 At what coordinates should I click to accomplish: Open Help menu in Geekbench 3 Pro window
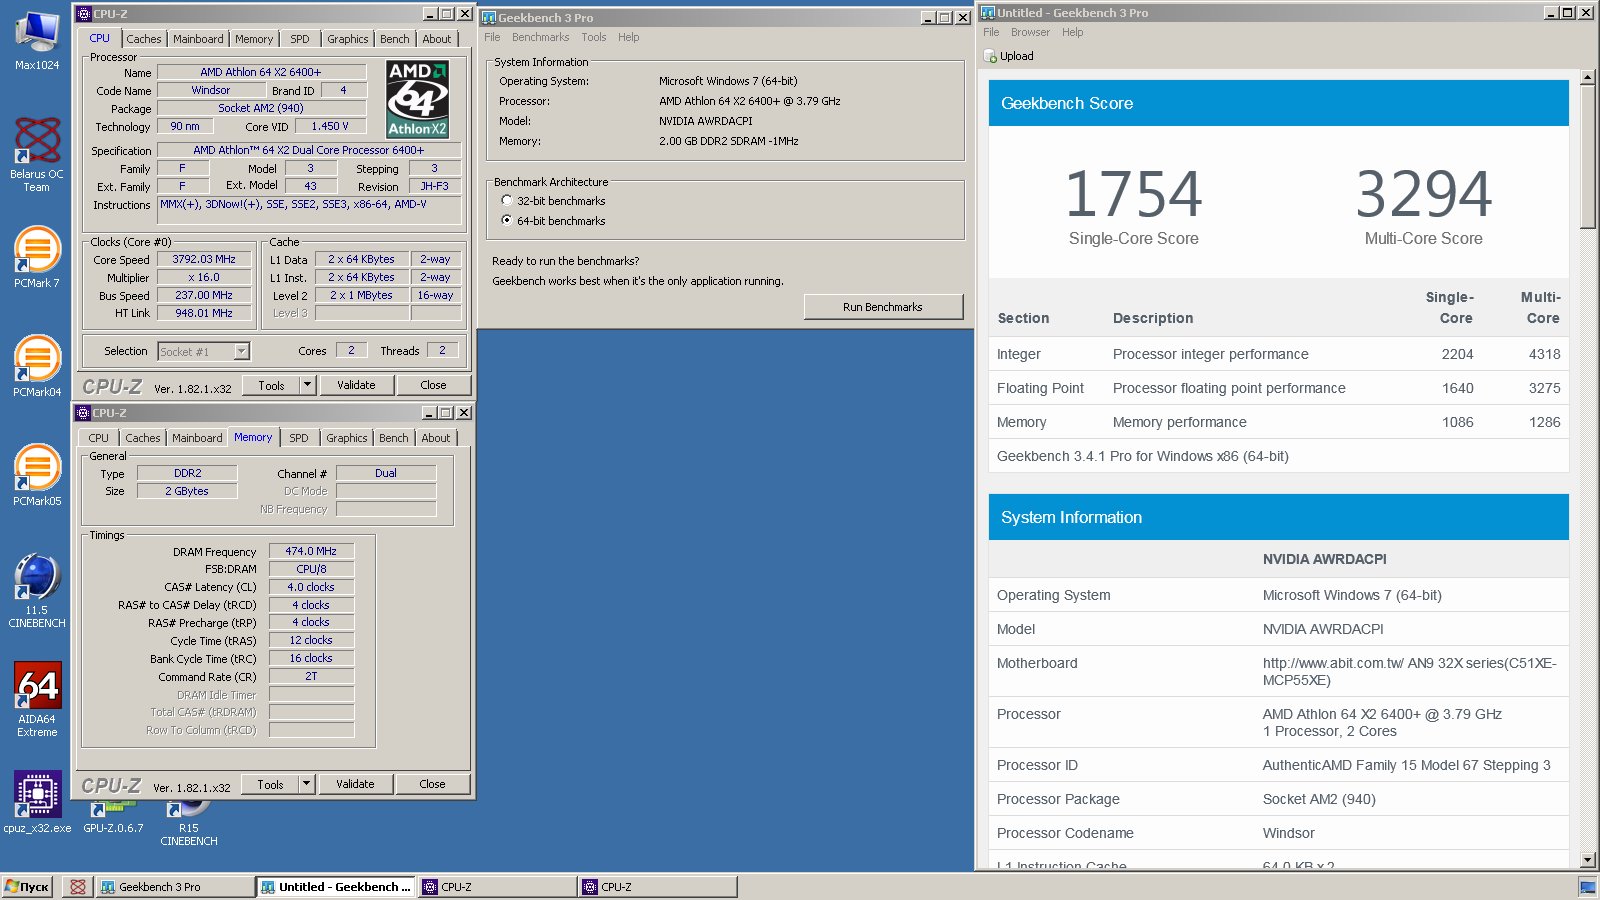tap(628, 37)
